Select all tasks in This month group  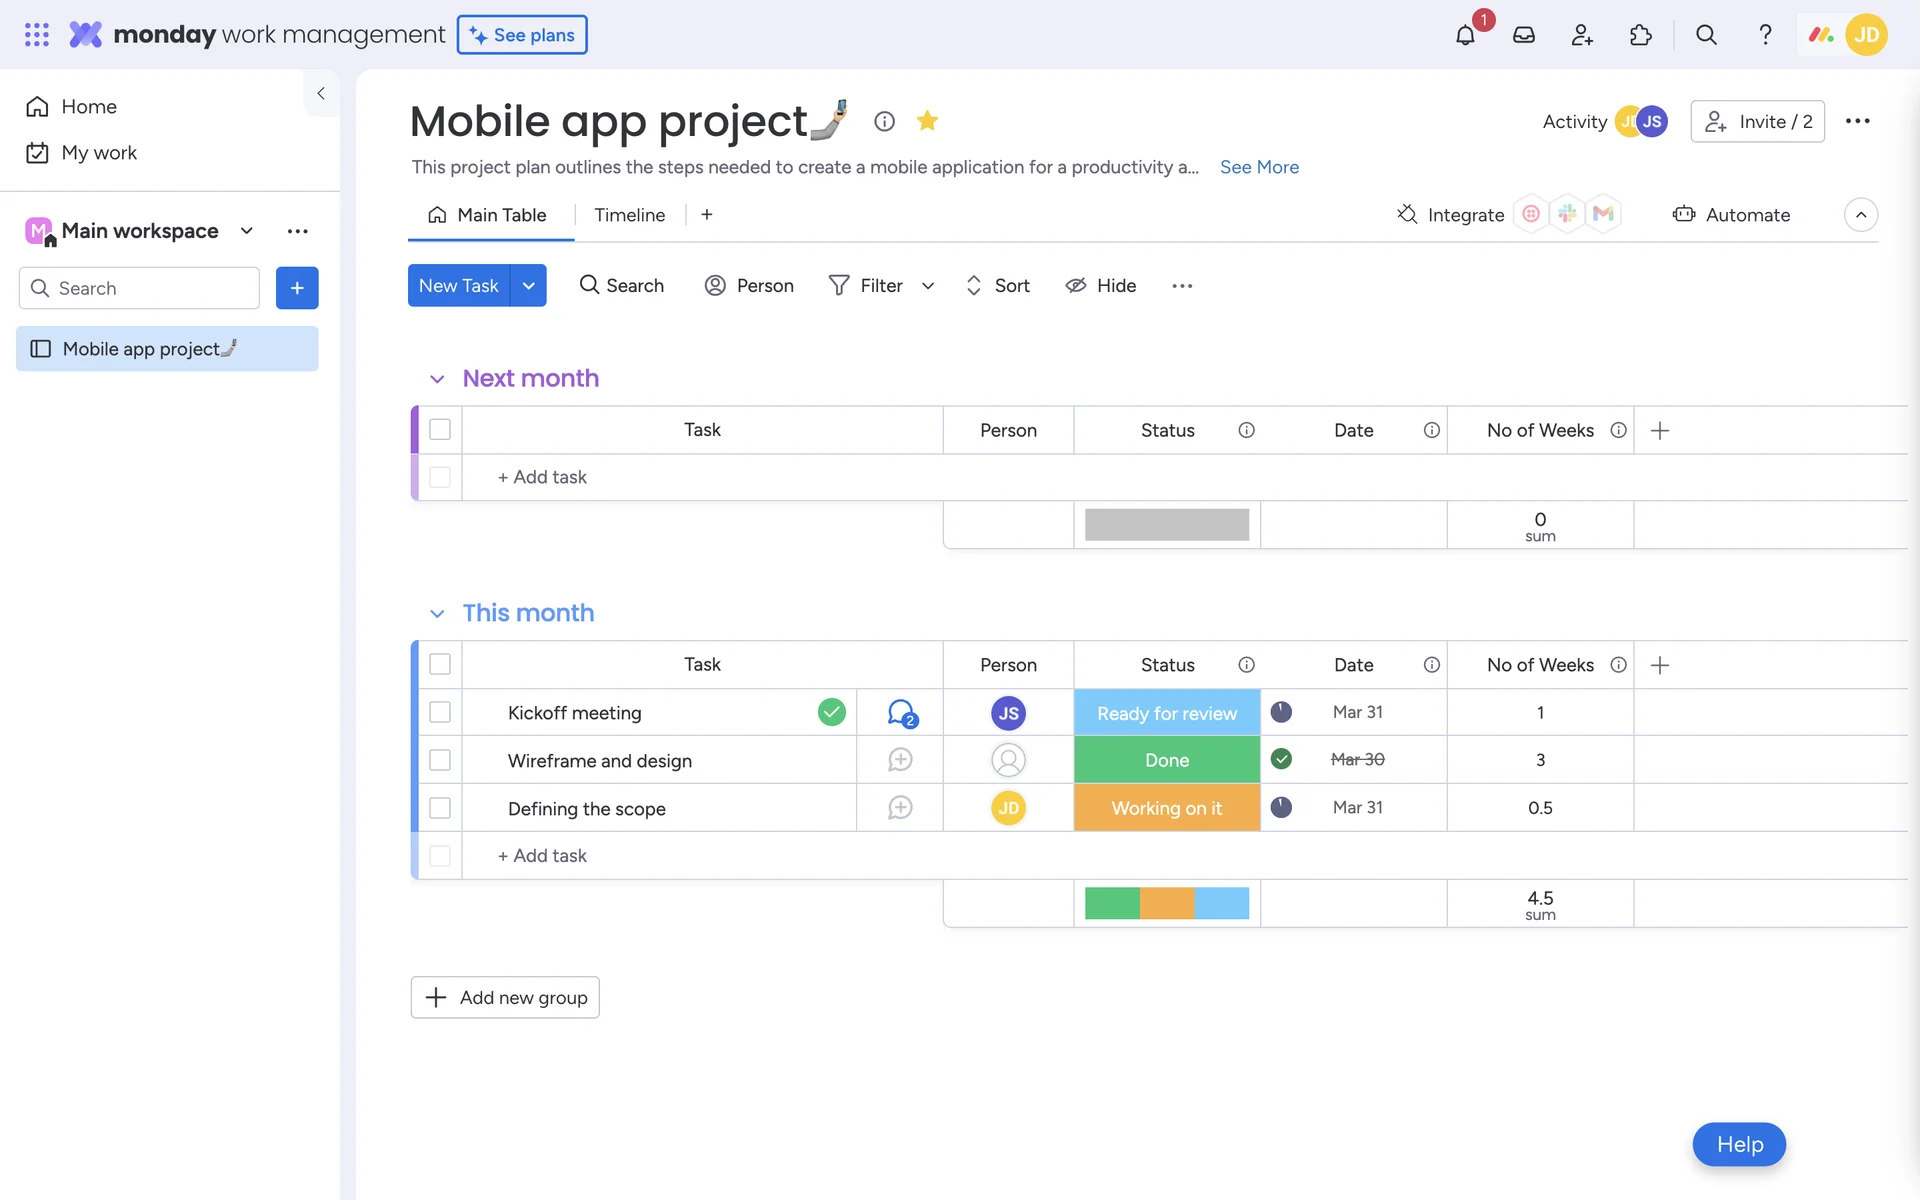point(440,664)
